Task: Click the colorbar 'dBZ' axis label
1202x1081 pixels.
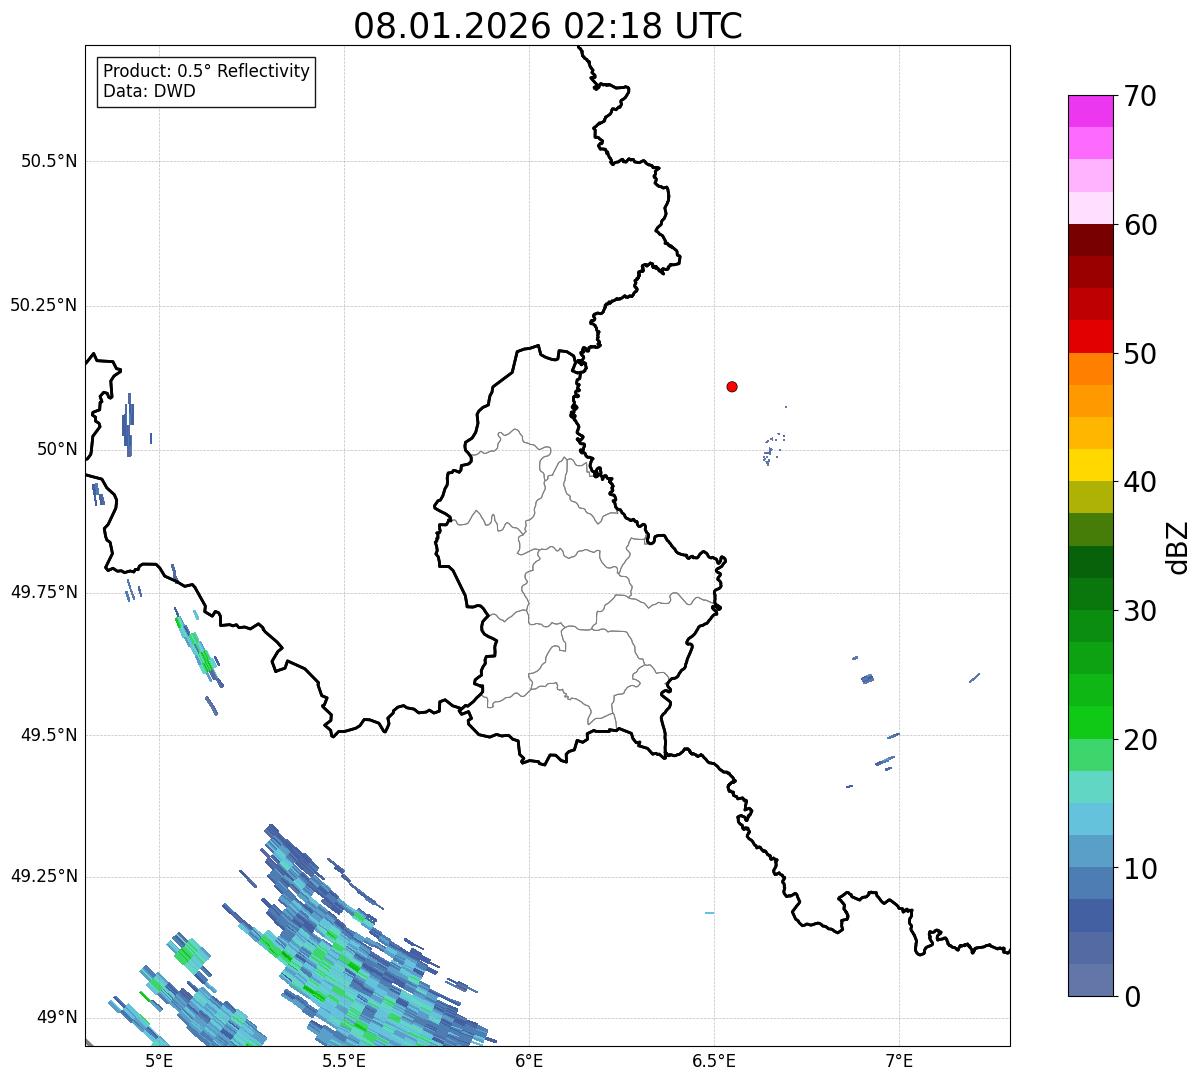Action: pos(1178,547)
